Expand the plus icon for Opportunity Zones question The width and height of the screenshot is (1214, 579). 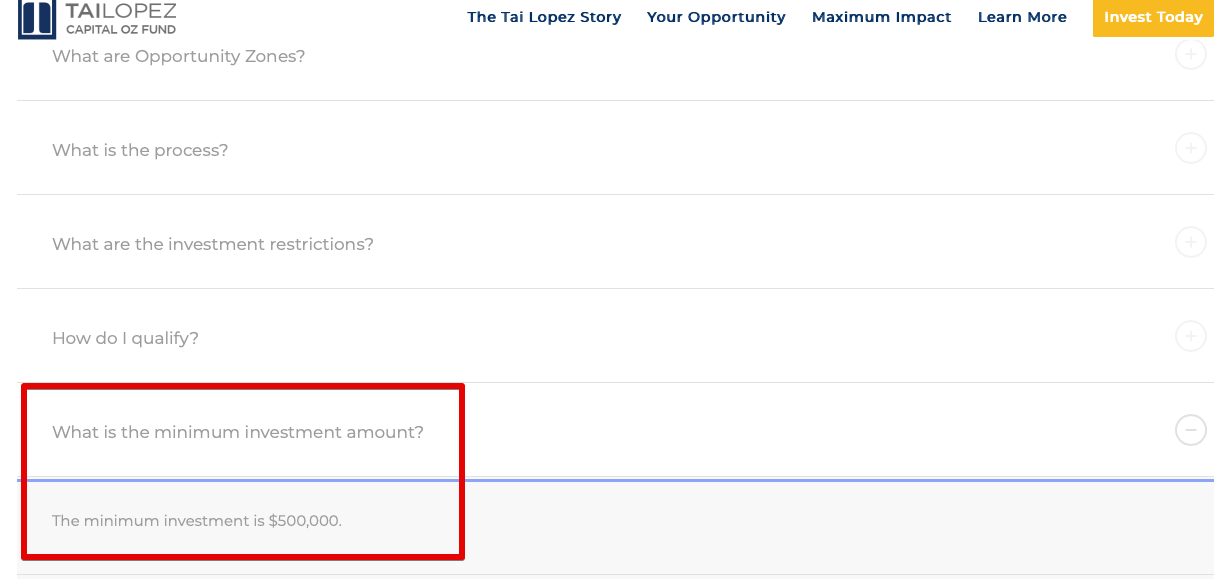tap(1190, 55)
